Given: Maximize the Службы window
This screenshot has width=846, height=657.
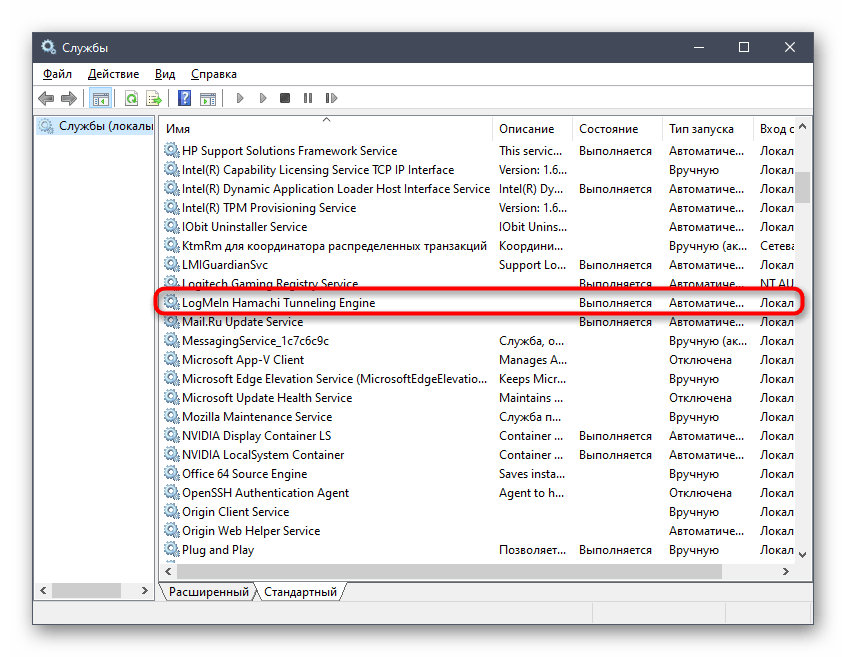Looking at the screenshot, I should click(743, 47).
